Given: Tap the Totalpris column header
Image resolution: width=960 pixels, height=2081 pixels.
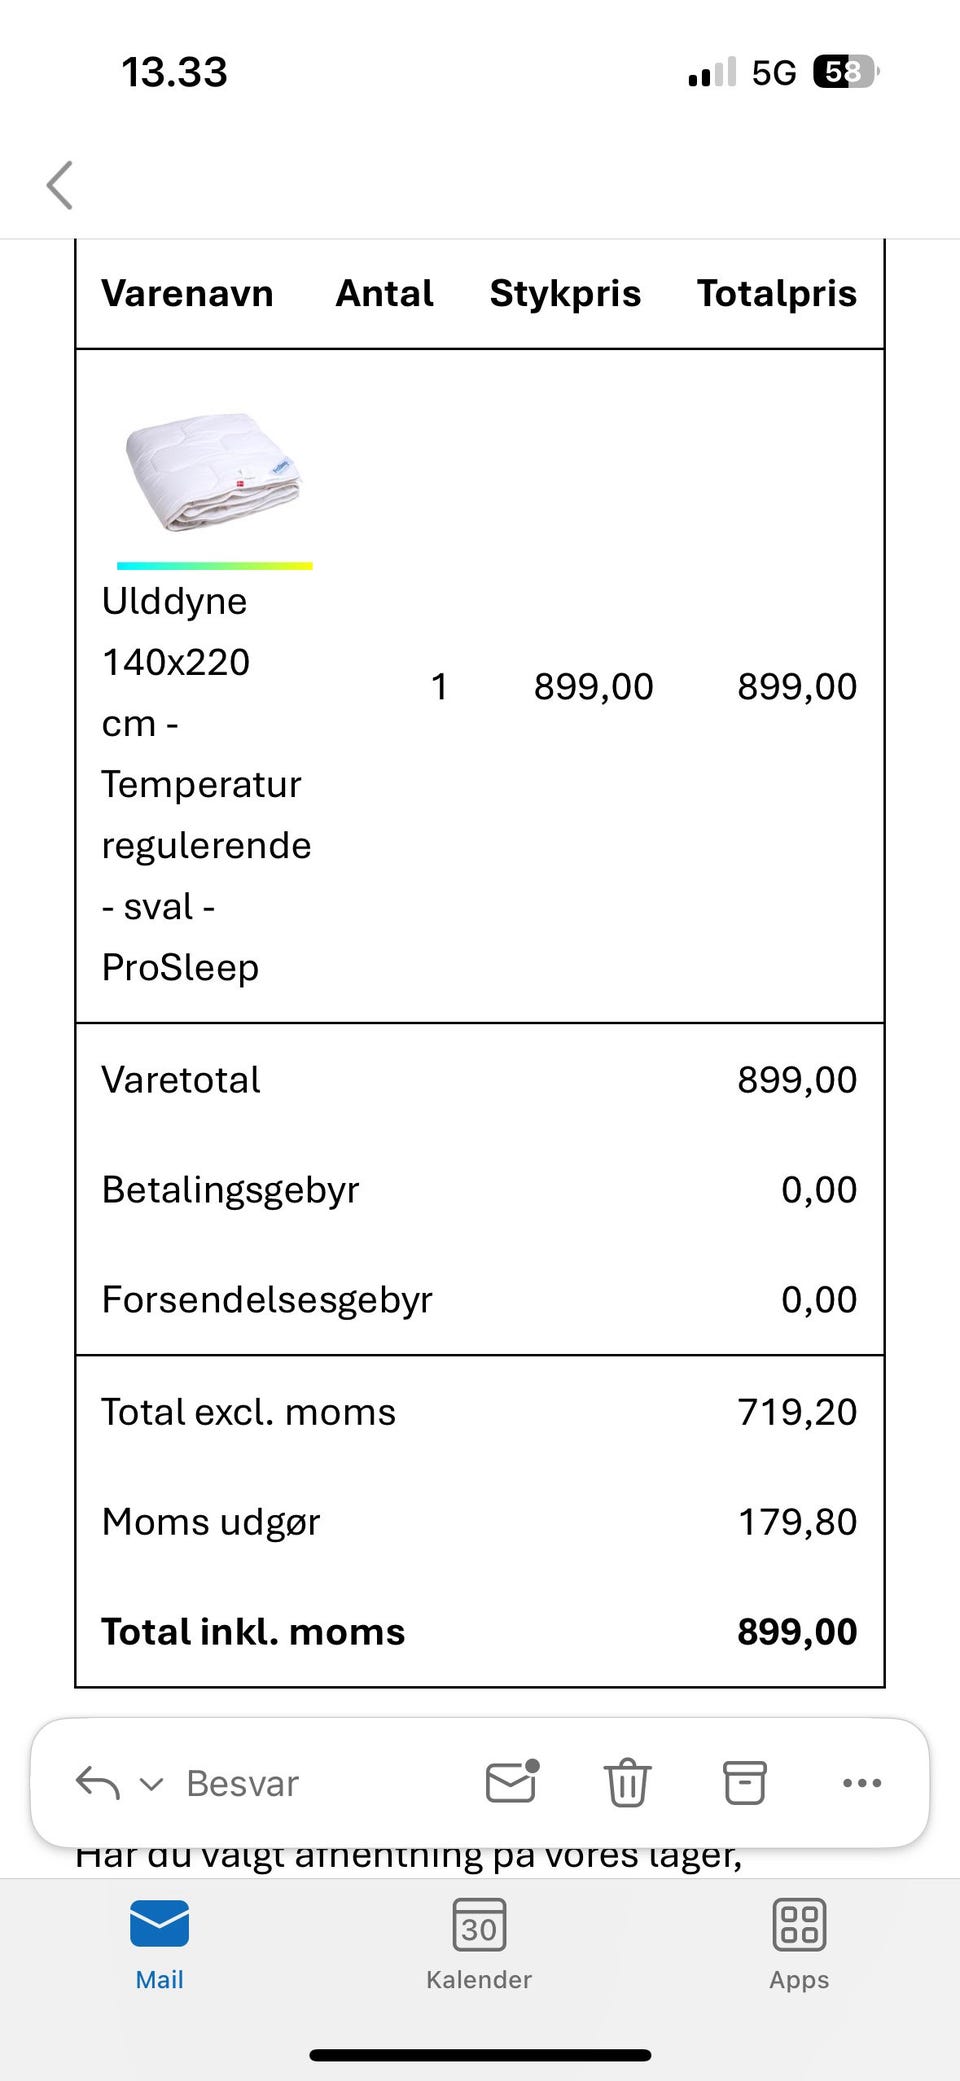Looking at the screenshot, I should (776, 293).
